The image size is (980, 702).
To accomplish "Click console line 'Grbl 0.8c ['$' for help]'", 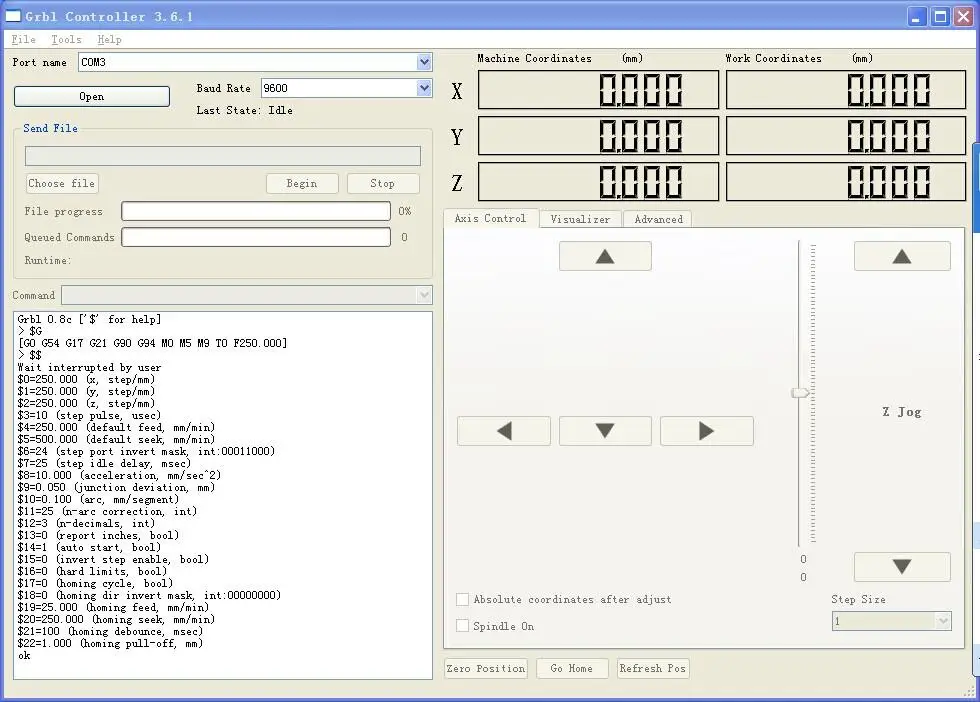I will click(89, 319).
